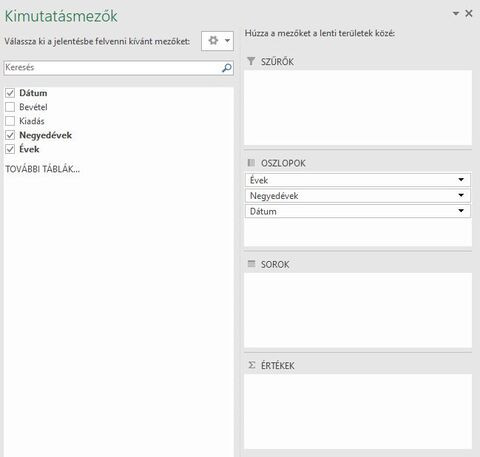The image size is (480, 457).
Task: Click the search magnifier icon
Action: (227, 68)
